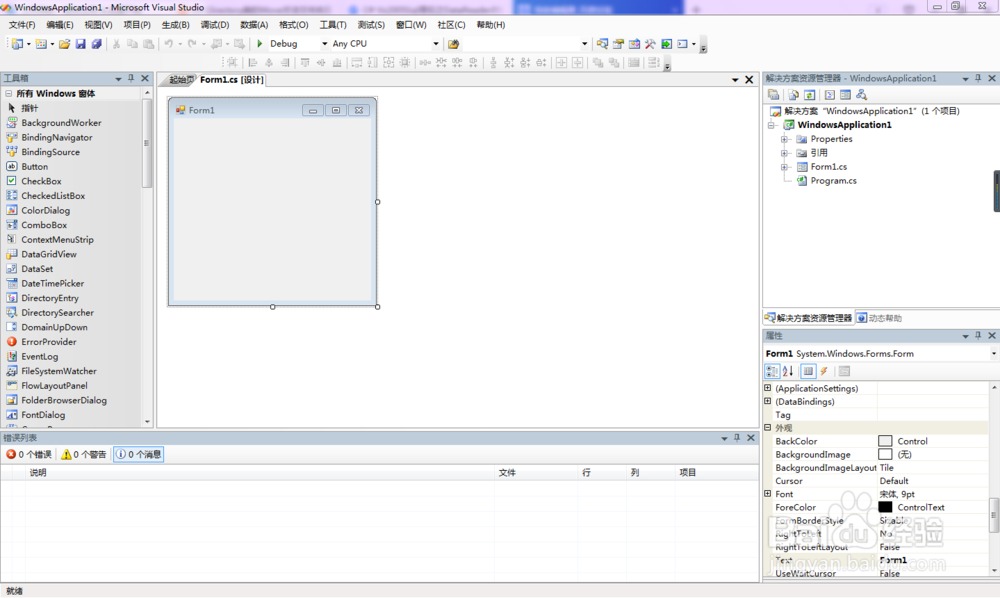Viewport: 1000px width, 598px height.
Task: Select the CheckBox control in Toolbox
Action: coord(41,181)
